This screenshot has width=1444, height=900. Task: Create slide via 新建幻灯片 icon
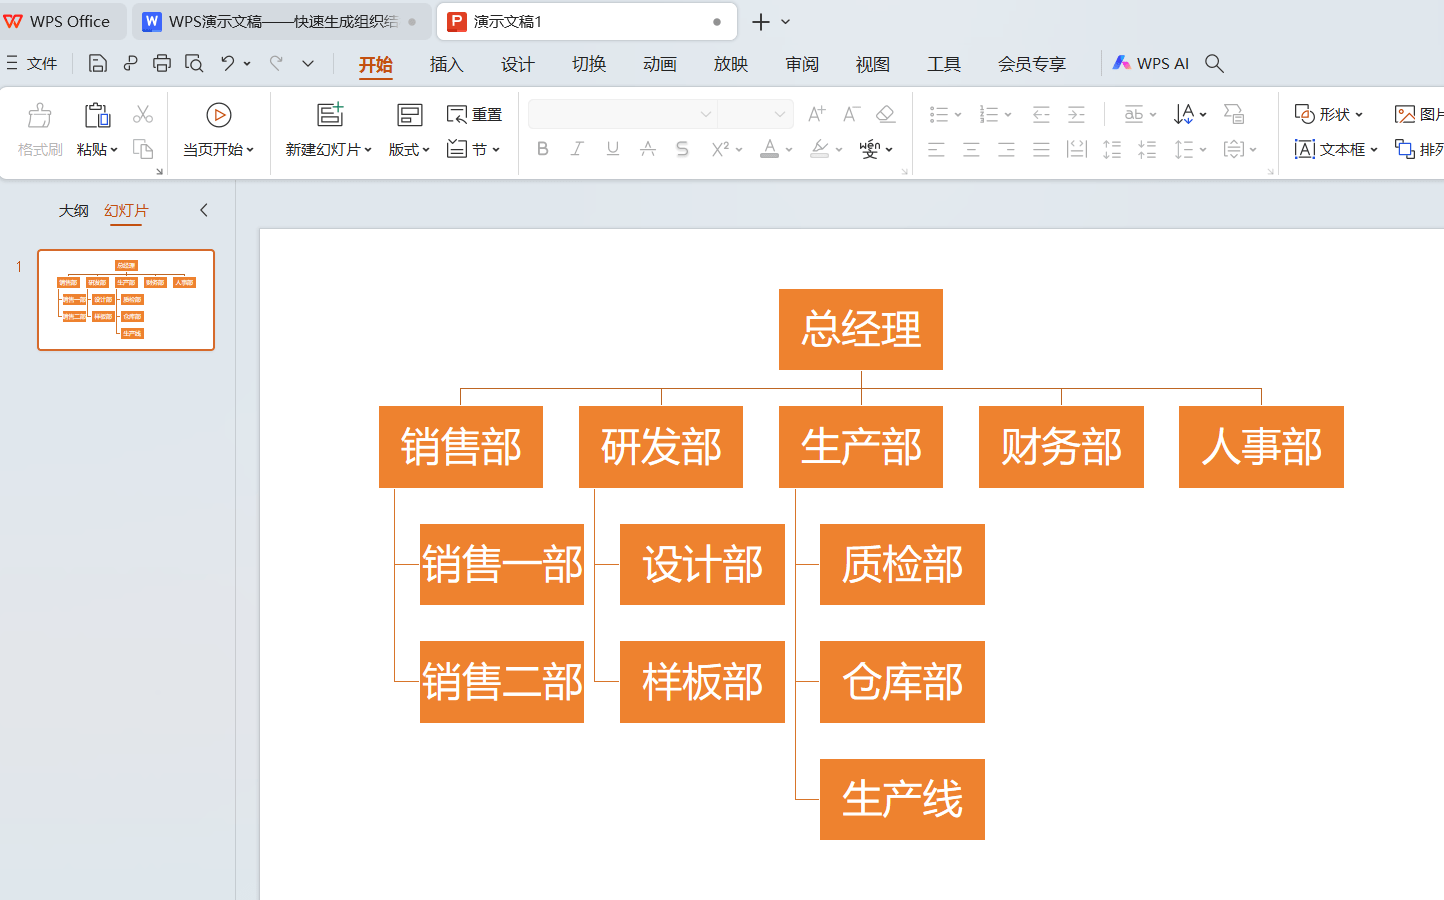pyautogui.click(x=329, y=114)
